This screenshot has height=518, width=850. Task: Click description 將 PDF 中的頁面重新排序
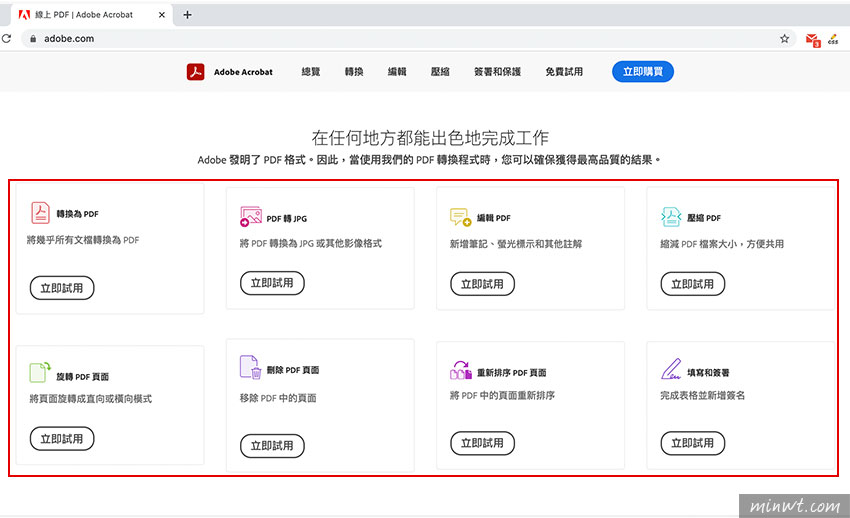(x=503, y=396)
